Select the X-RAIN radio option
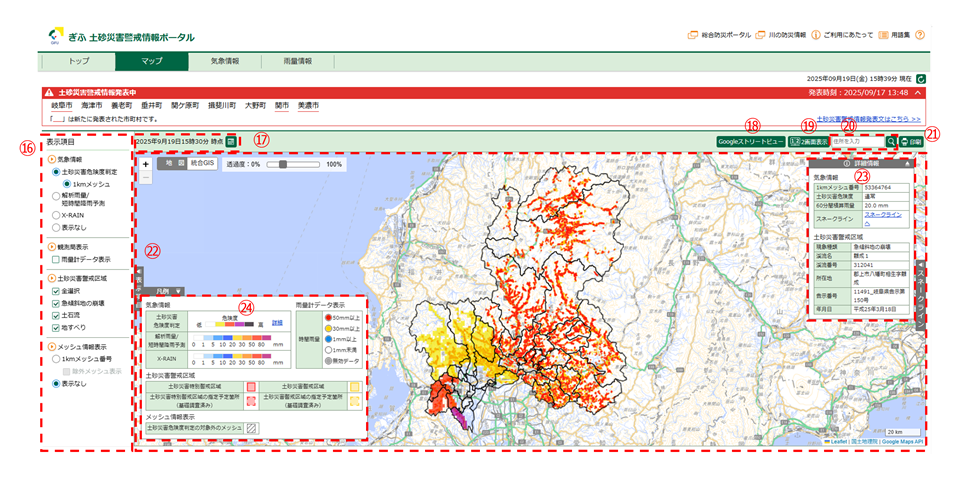 pos(57,214)
